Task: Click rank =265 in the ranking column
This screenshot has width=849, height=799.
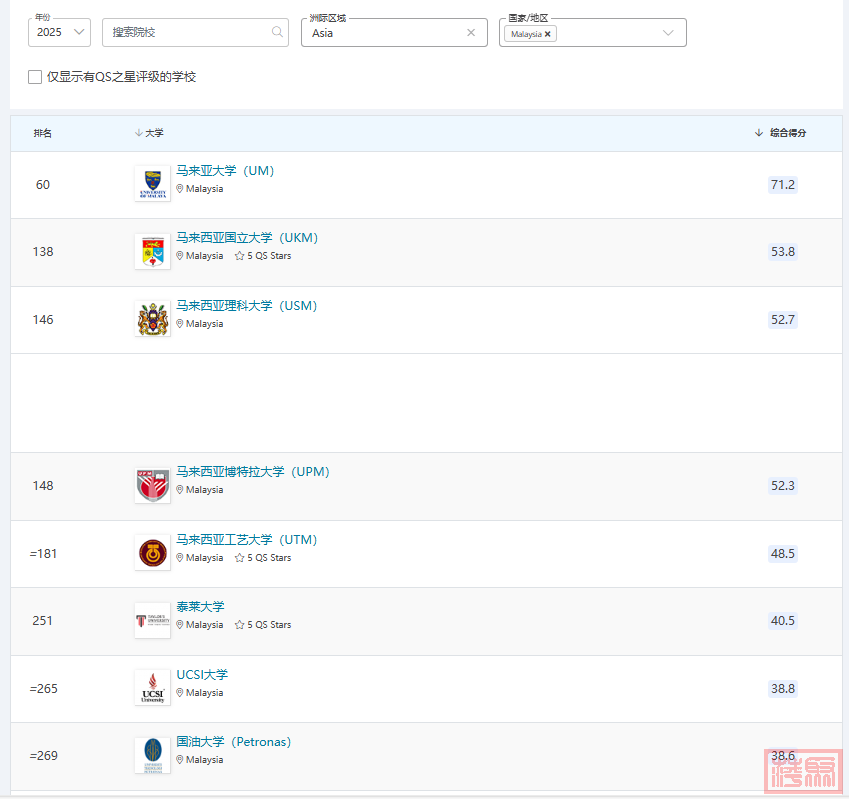Action: point(44,689)
